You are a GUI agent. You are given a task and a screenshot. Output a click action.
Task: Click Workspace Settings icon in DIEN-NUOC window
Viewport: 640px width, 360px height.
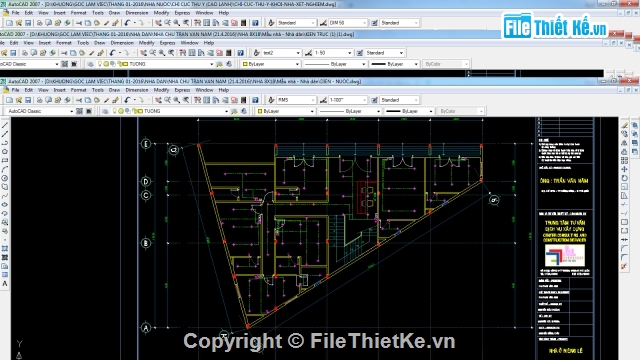click(x=80, y=111)
